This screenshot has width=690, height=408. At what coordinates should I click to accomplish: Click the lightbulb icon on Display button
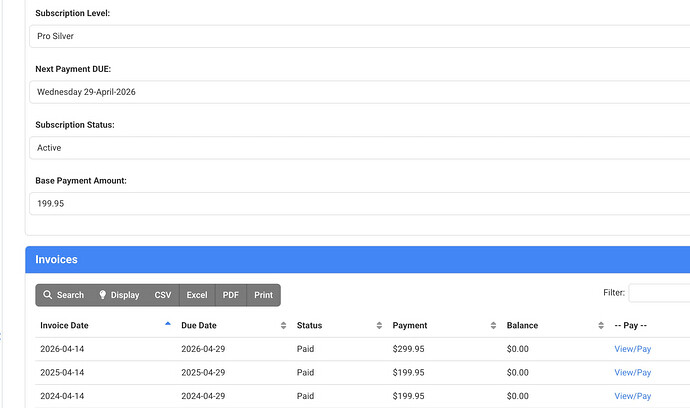[x=103, y=294]
